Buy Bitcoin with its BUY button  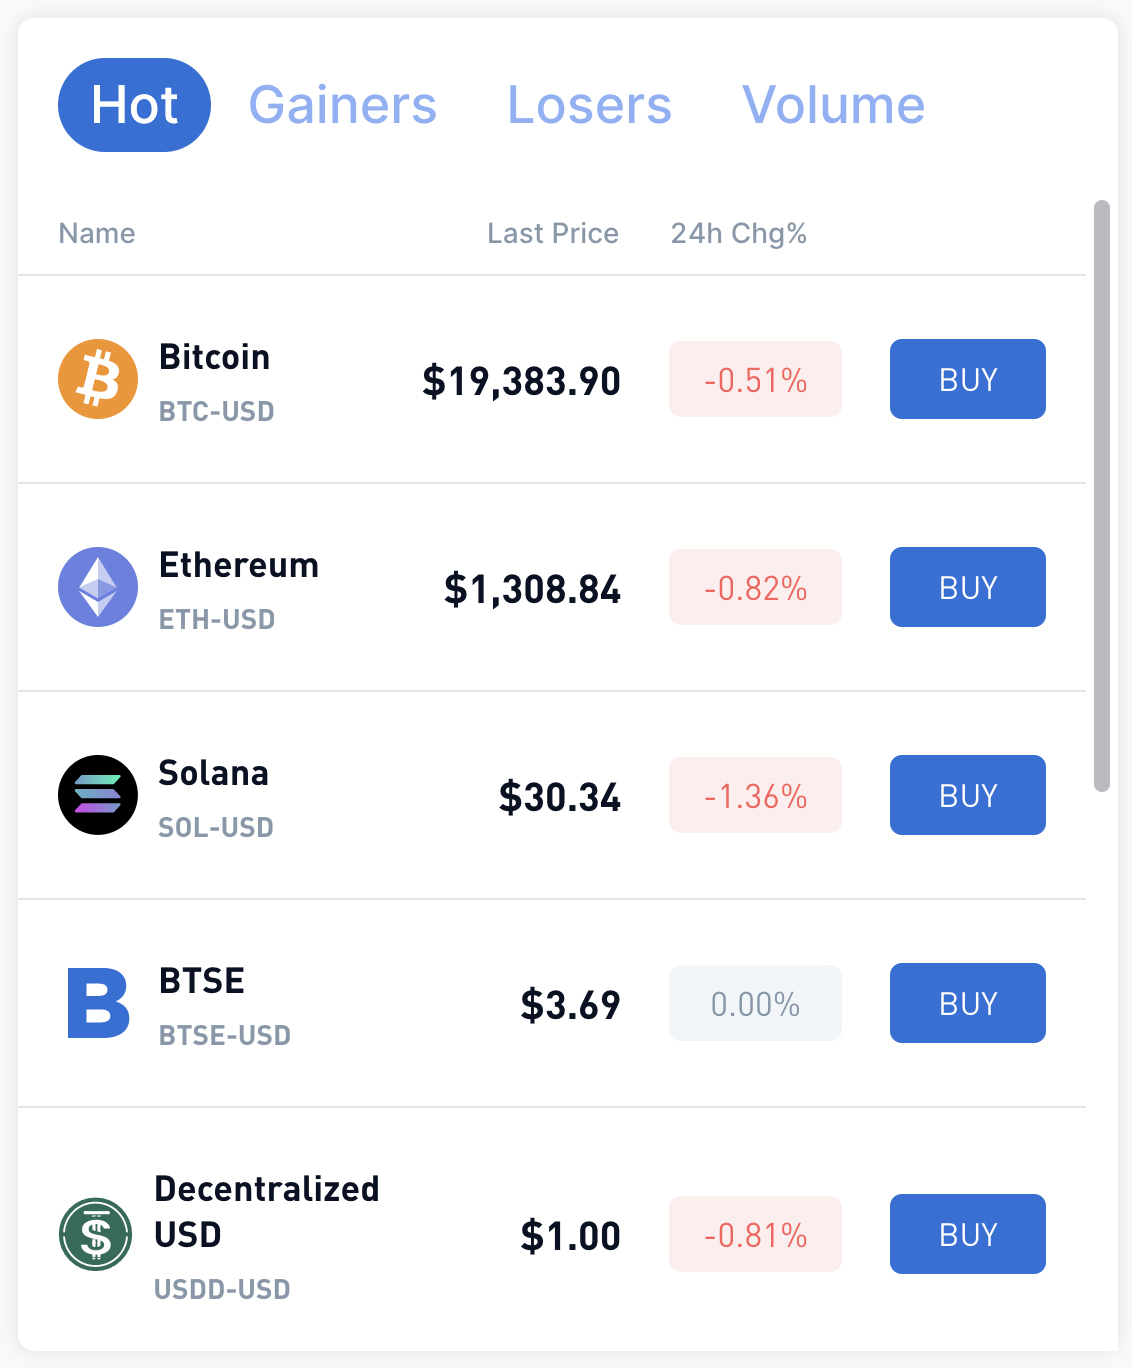point(968,379)
